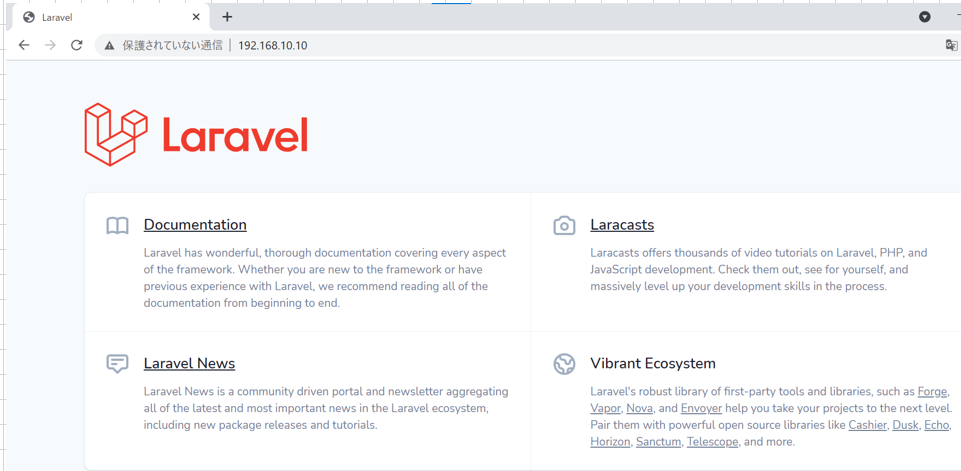961x471 pixels.
Task: Click the Laravel News chat bubble icon
Action: pos(117,364)
